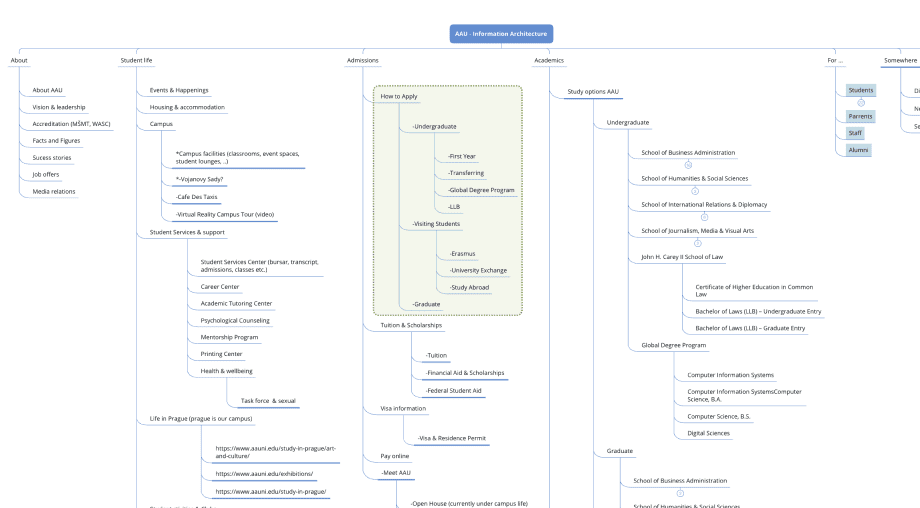Expand collapsed children under undergraduate School of Business Administration
This screenshot has height=508, width=920.
coord(688,165)
